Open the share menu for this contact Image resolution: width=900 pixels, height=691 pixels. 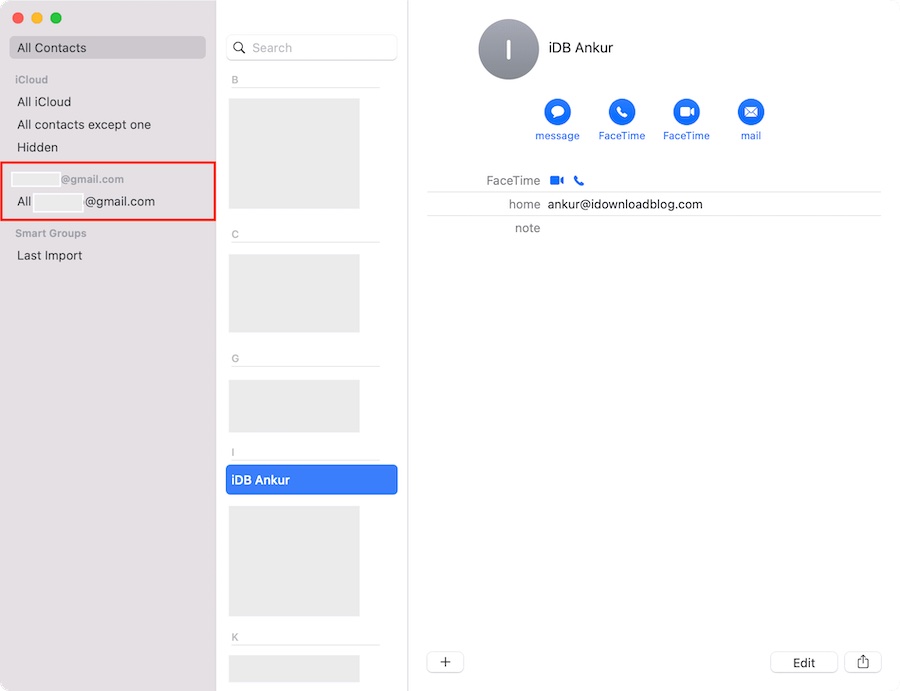tap(863, 662)
